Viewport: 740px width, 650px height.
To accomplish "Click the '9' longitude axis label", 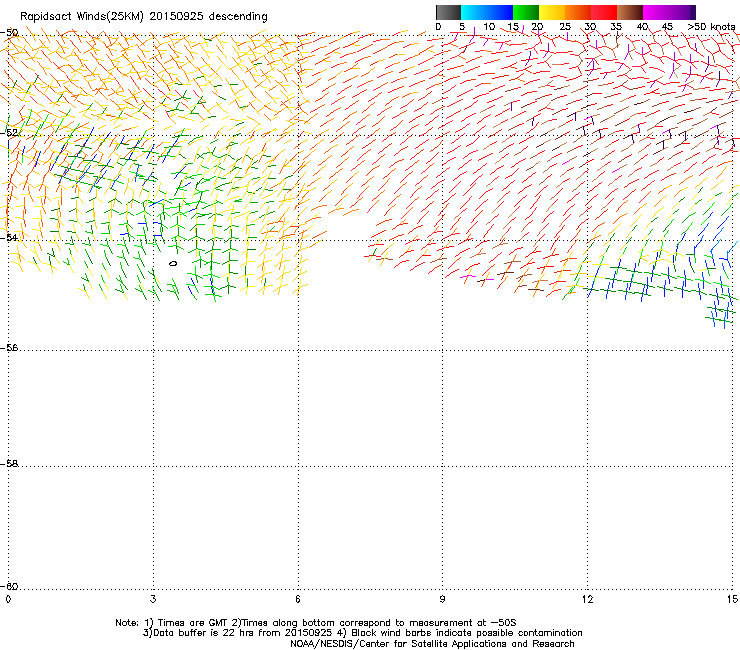I will coord(442,599).
